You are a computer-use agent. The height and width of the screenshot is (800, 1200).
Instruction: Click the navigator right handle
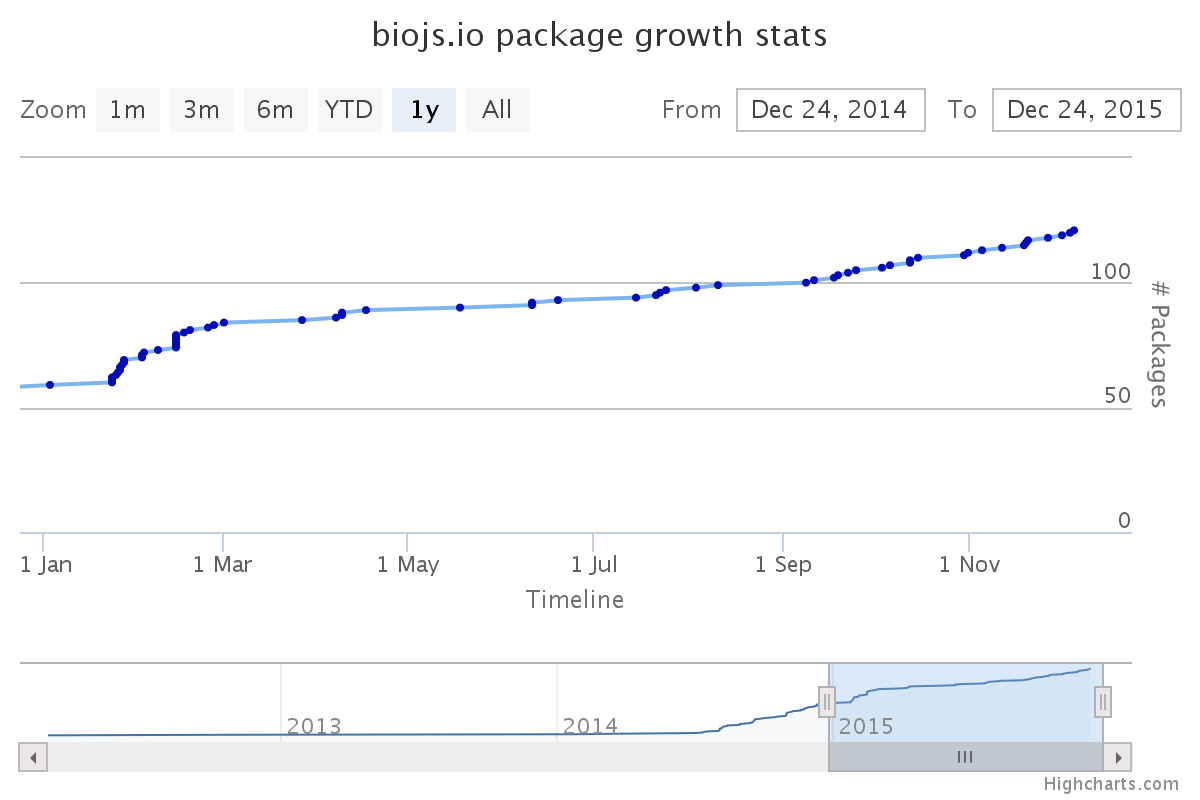(1103, 702)
